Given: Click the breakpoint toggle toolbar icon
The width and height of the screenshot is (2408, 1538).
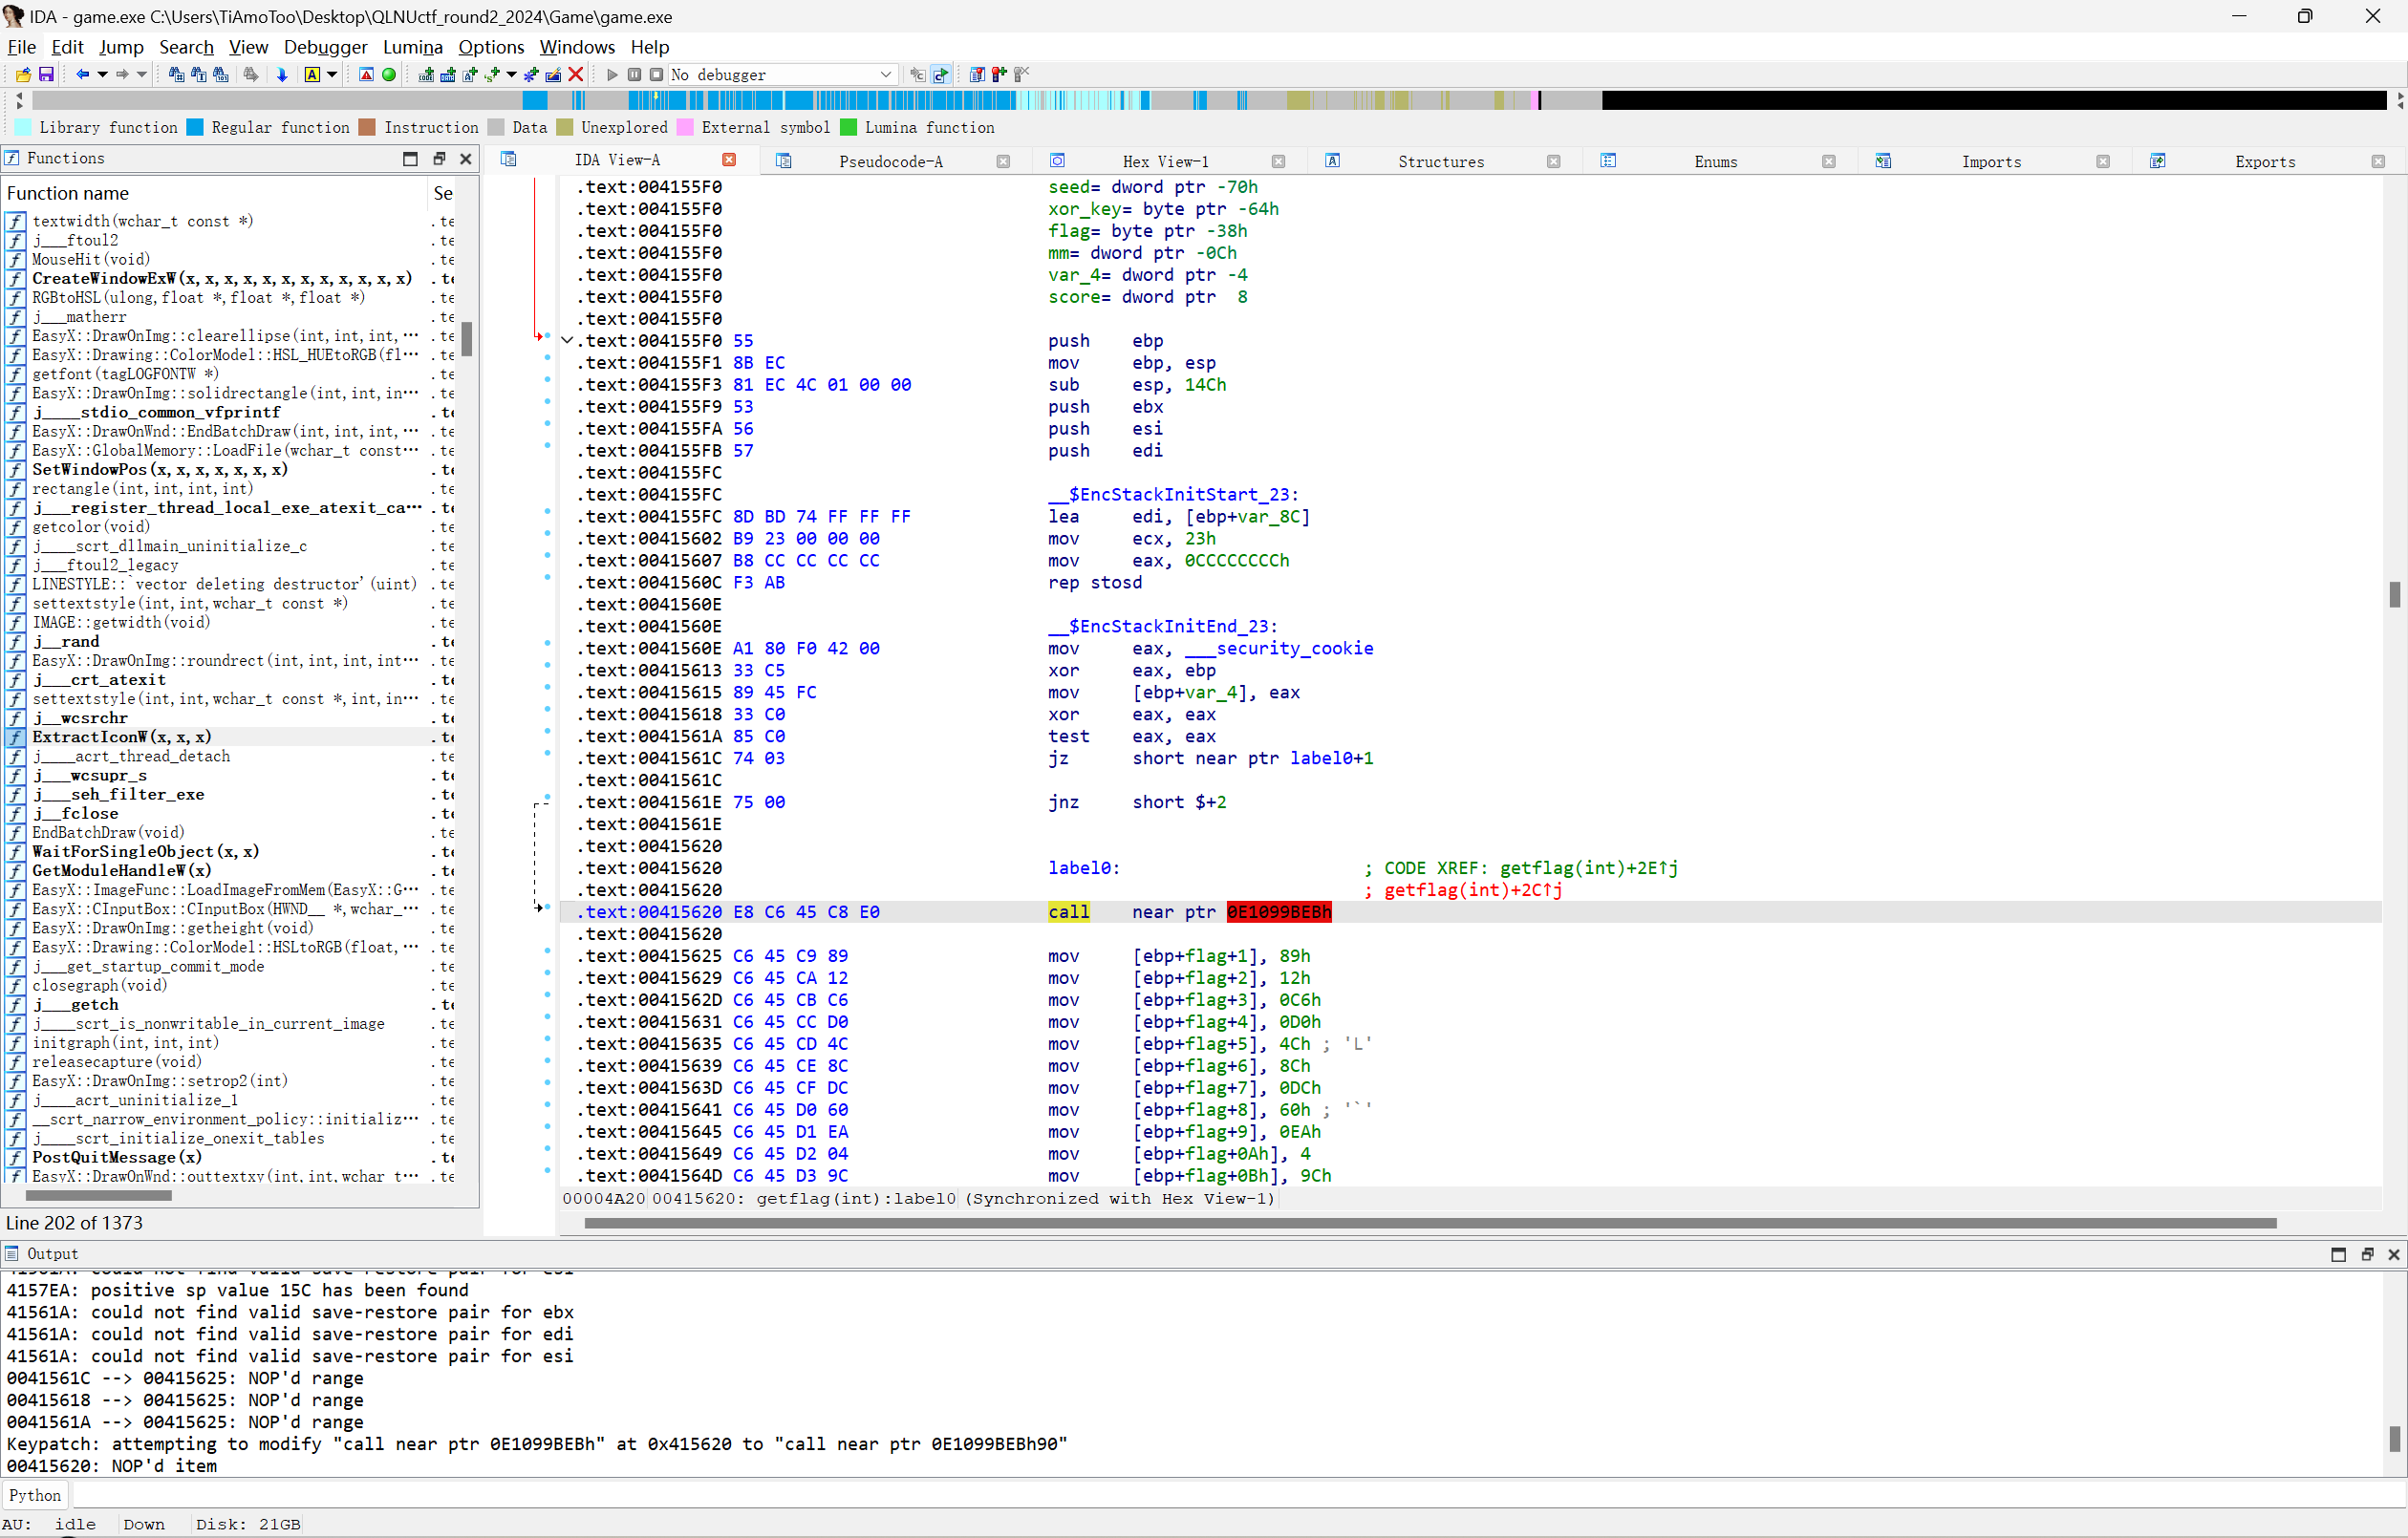Looking at the screenshot, I should pos(388,75).
